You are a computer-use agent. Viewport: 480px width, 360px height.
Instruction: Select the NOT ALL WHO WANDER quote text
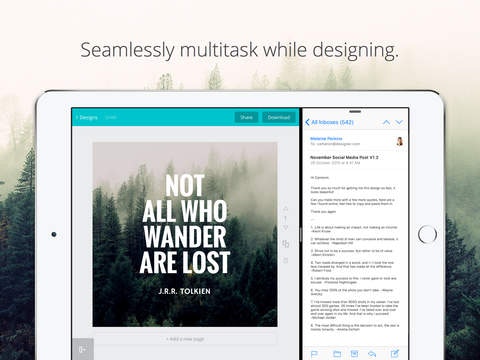click(185, 224)
